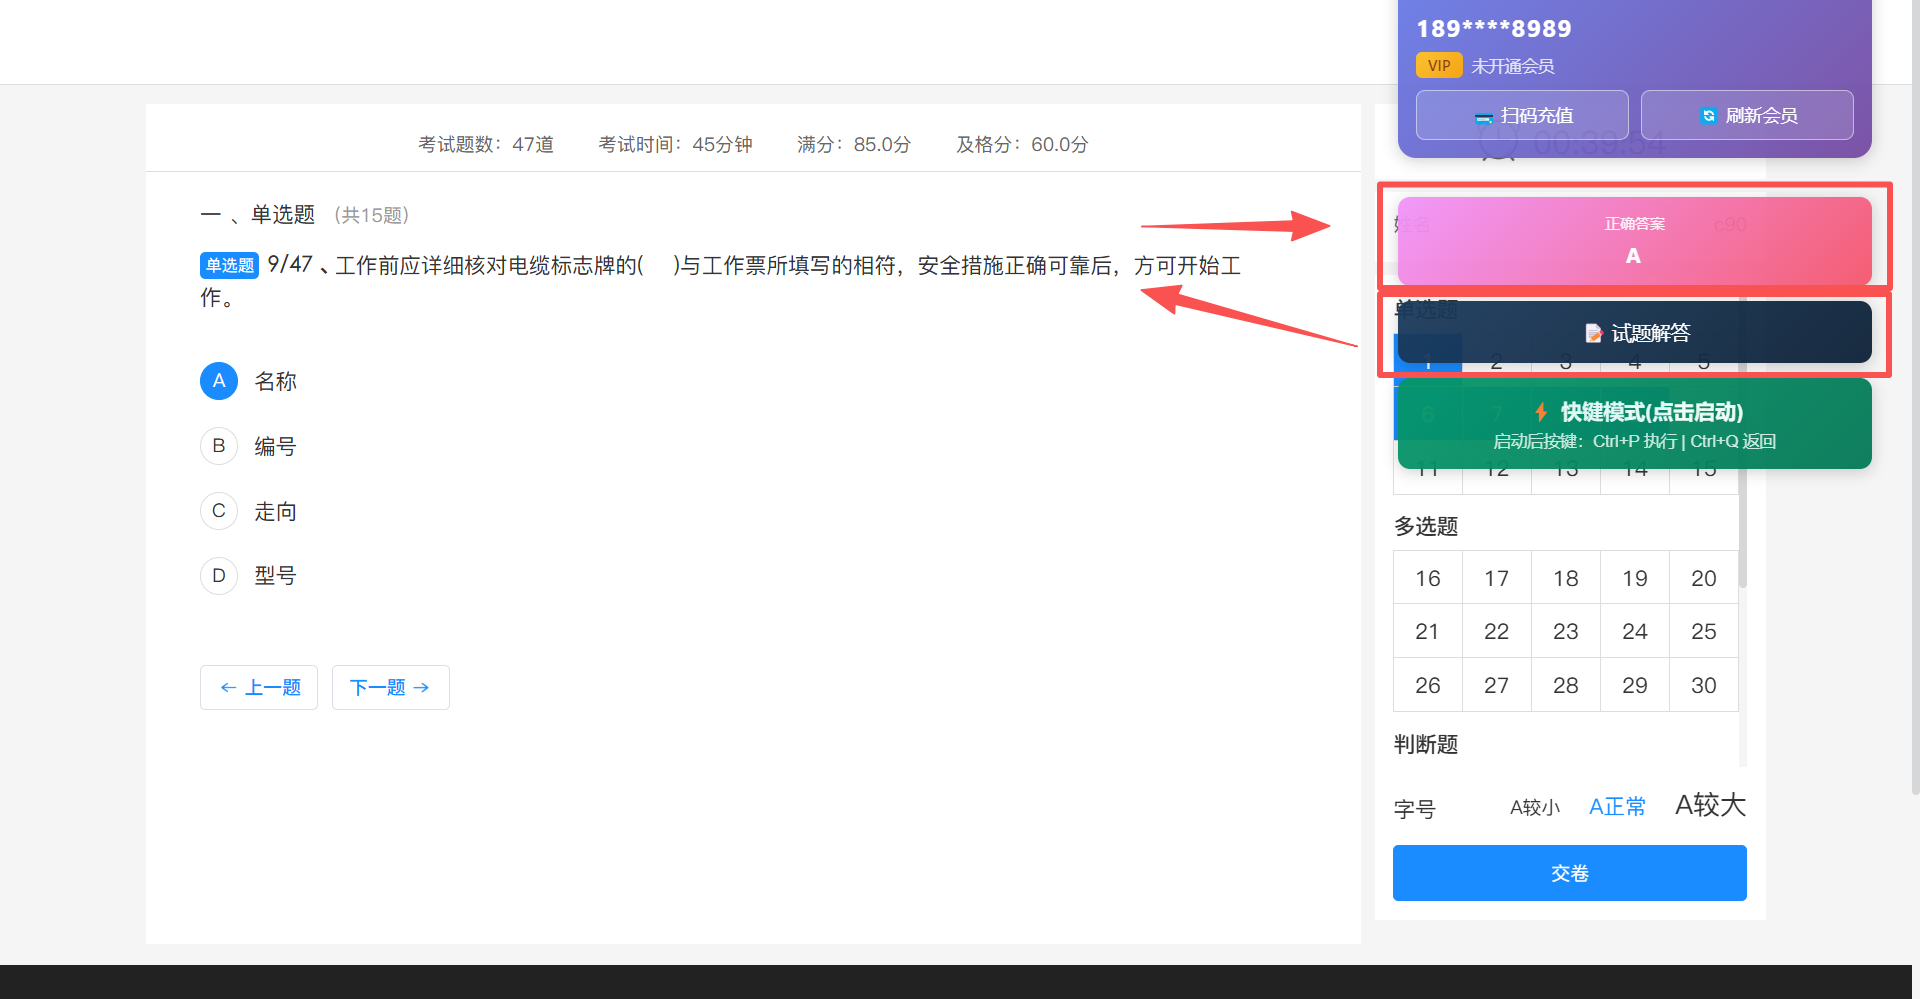This screenshot has width=1920, height=999.
Task: Jump to question 16
Action: pyautogui.click(x=1428, y=578)
